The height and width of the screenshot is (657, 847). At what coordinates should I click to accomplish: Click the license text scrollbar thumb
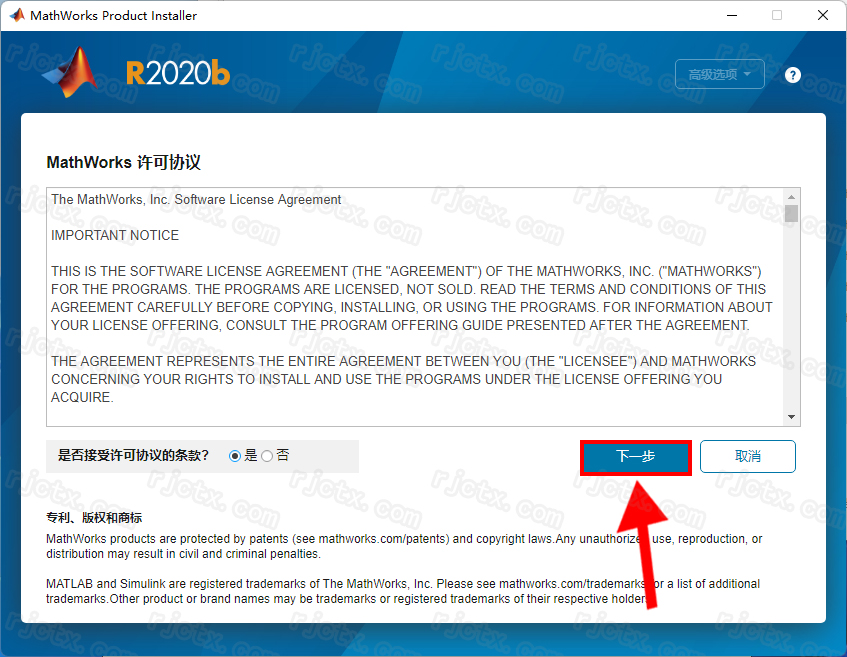click(x=792, y=213)
